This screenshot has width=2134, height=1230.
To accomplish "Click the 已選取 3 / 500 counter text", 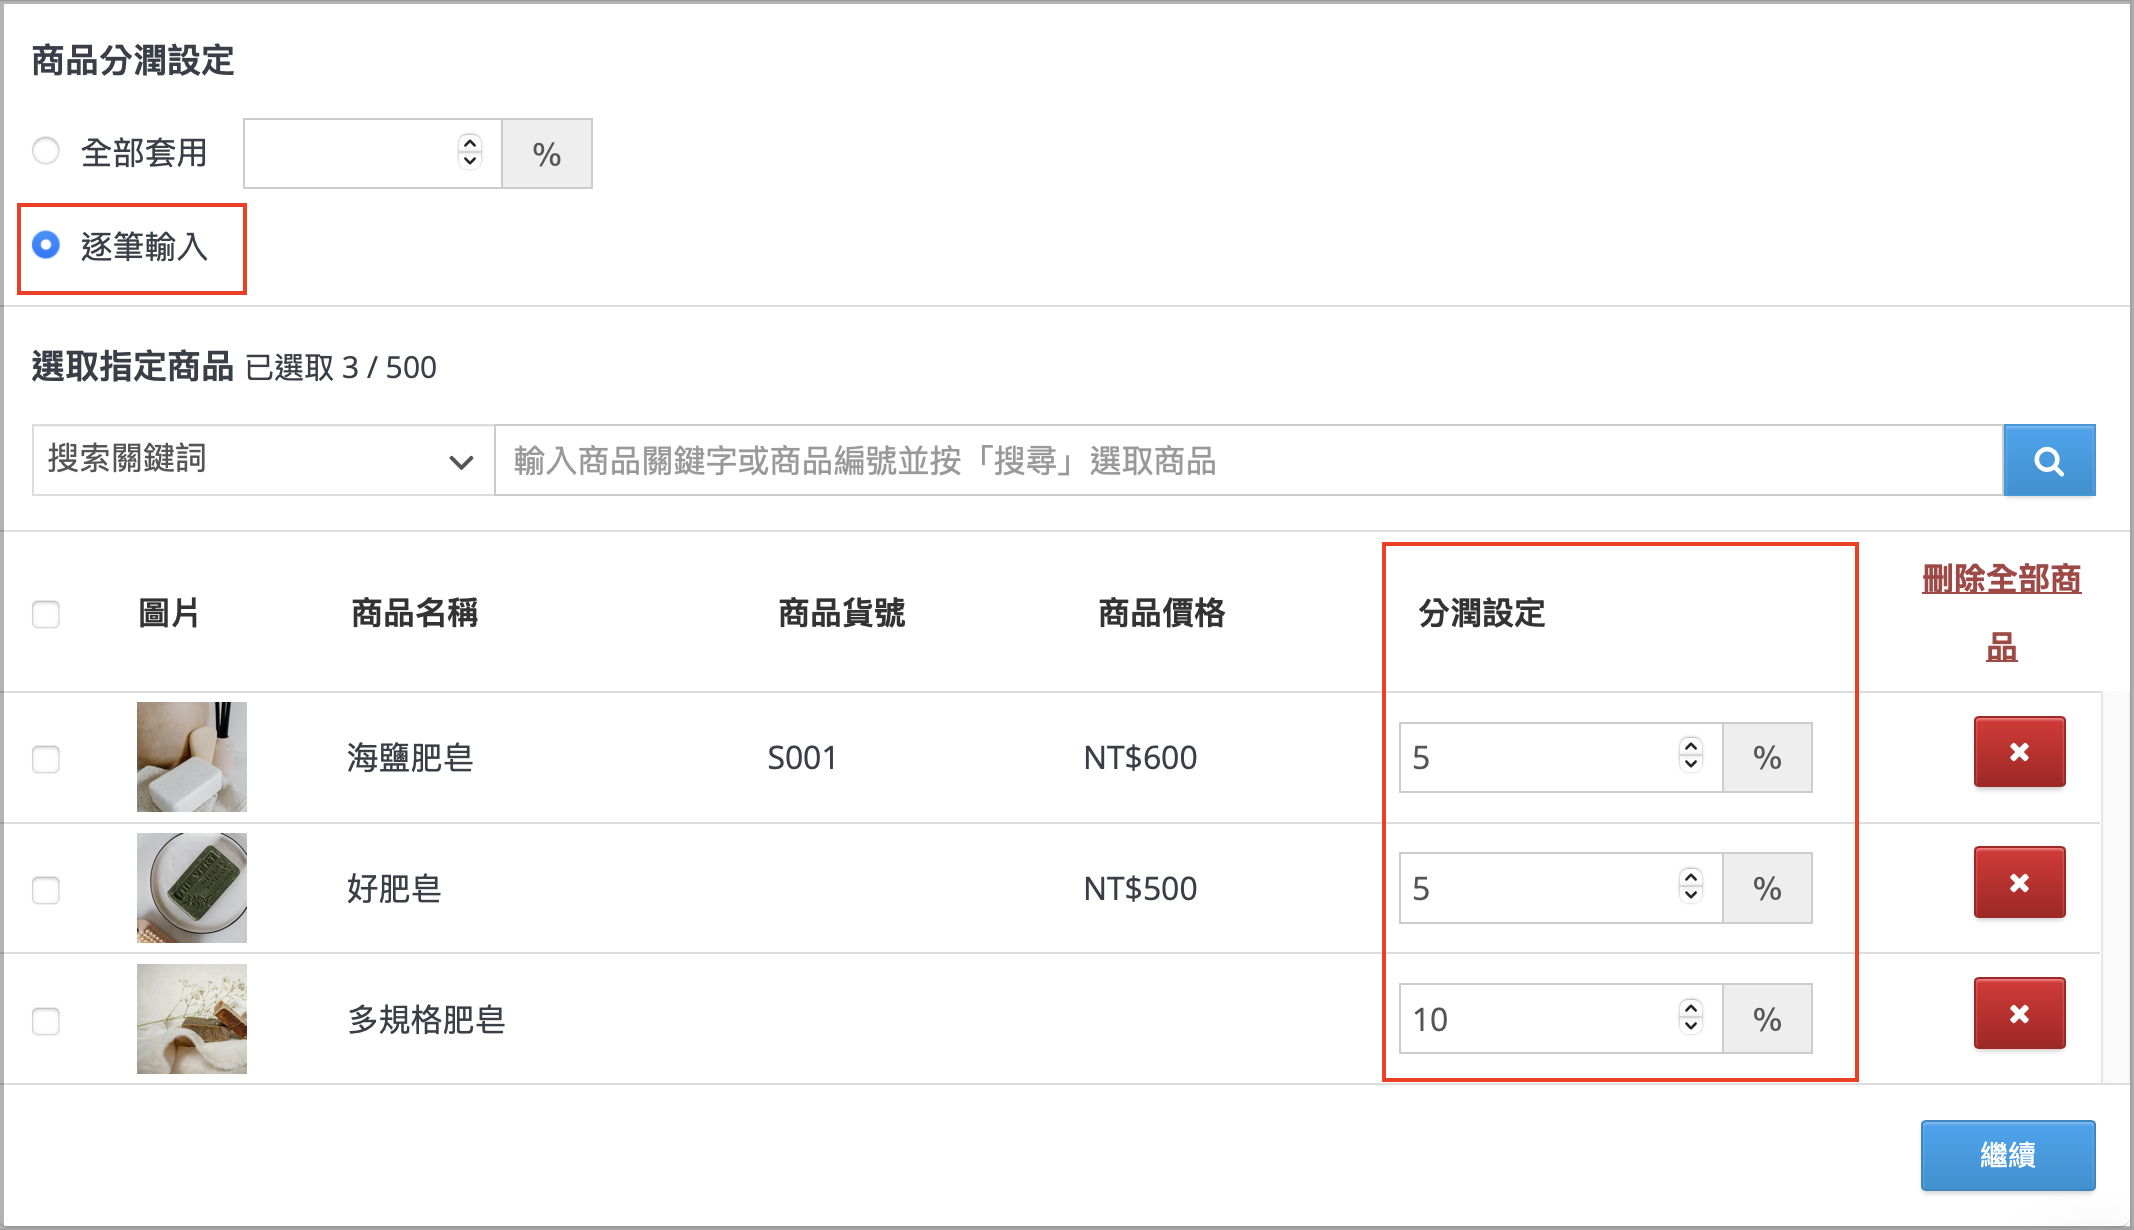I will [341, 368].
